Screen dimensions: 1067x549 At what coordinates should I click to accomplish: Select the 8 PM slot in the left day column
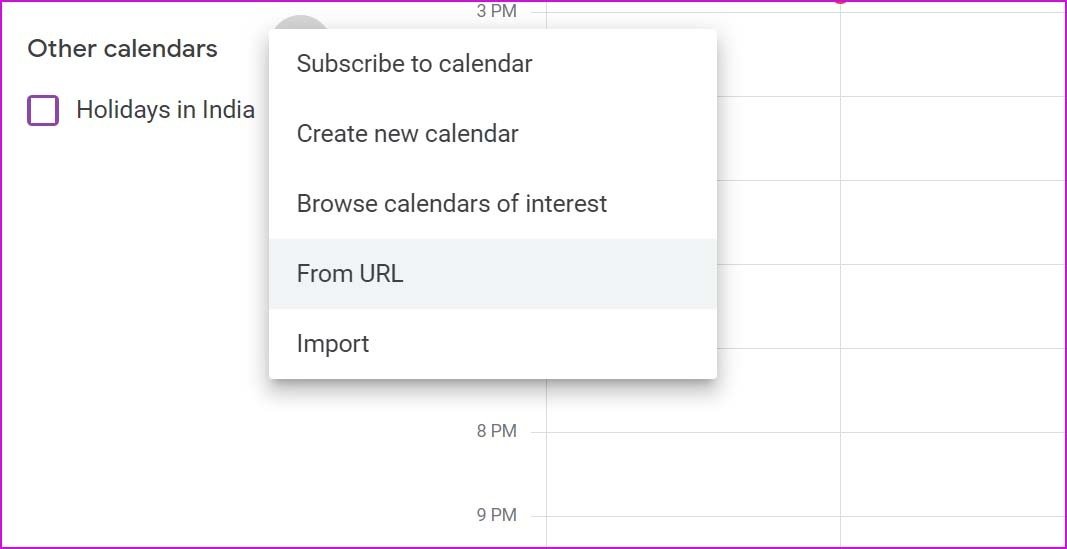click(x=693, y=473)
